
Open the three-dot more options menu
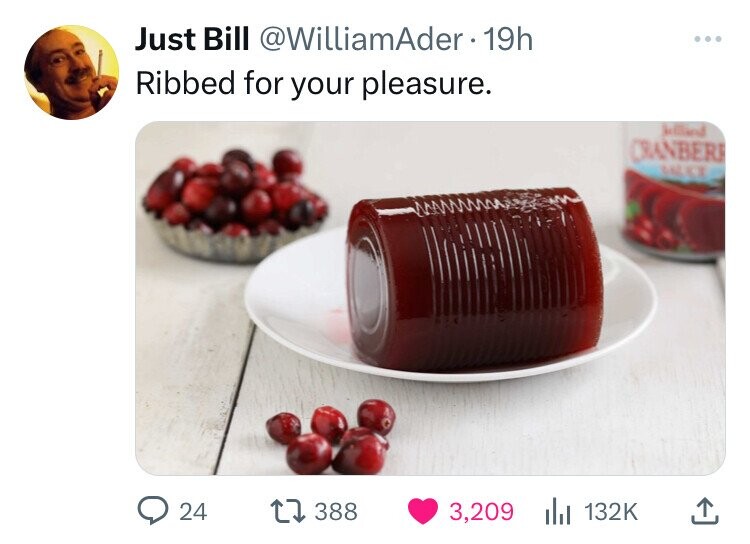tap(708, 39)
